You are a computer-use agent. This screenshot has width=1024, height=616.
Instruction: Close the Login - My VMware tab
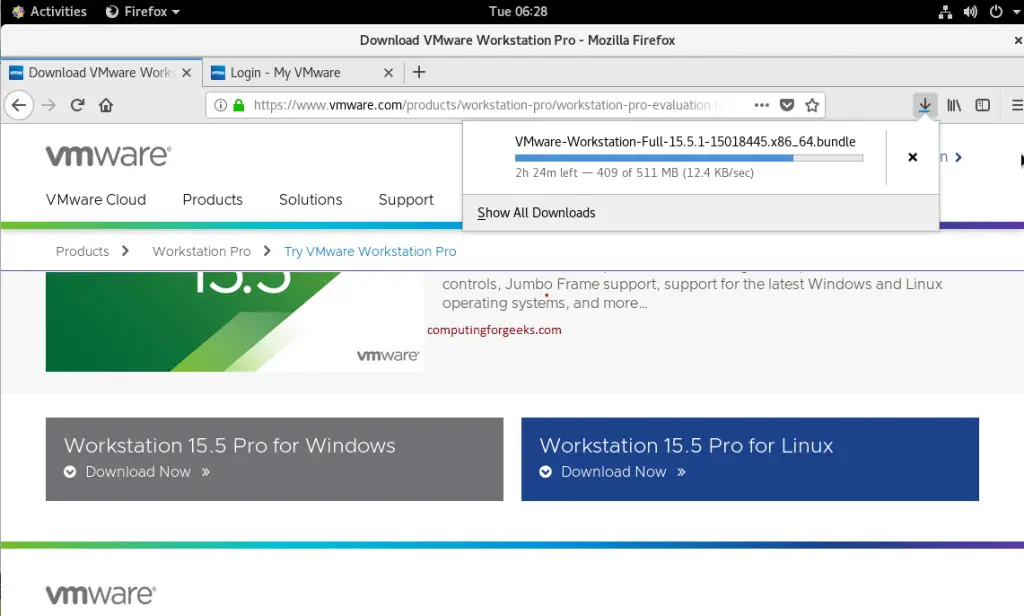click(x=389, y=73)
